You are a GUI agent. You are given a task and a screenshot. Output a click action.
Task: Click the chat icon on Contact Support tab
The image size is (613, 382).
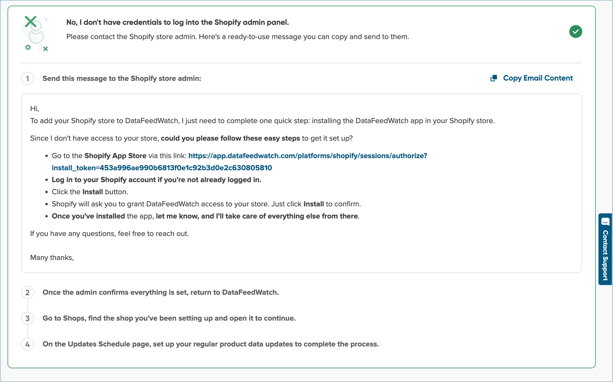(x=605, y=221)
